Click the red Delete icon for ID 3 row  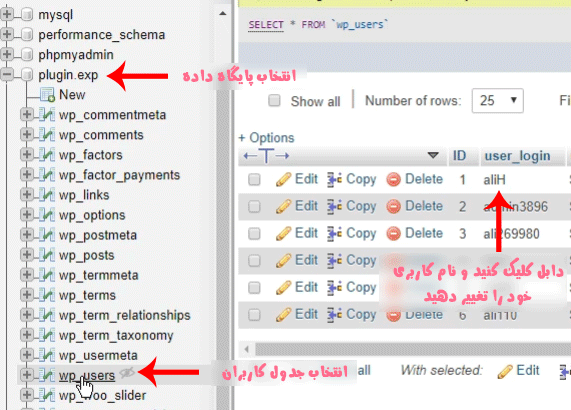393,233
